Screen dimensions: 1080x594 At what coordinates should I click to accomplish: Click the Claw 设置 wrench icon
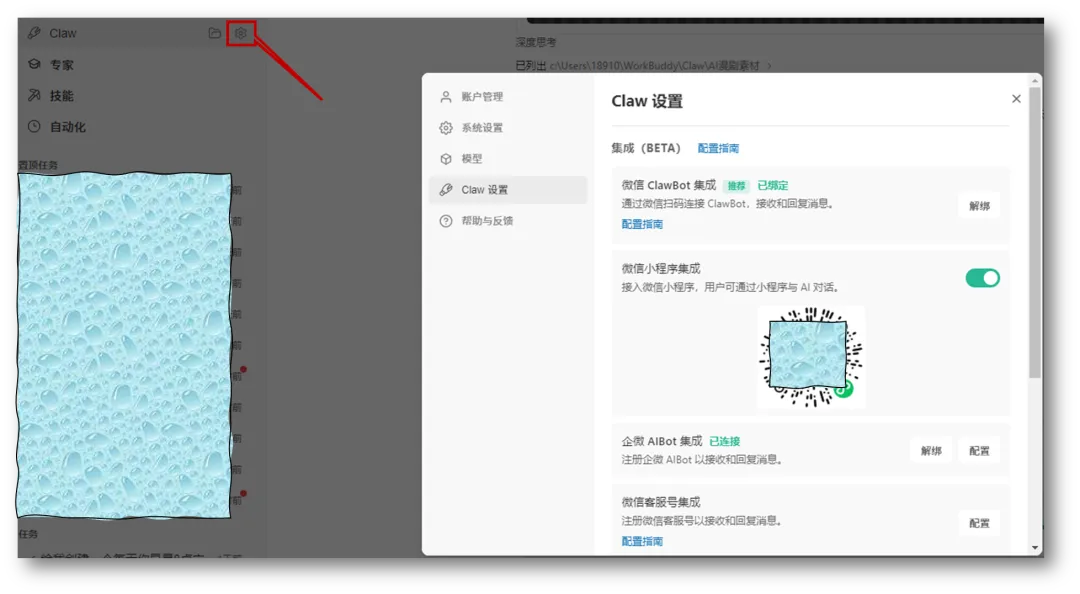446,190
